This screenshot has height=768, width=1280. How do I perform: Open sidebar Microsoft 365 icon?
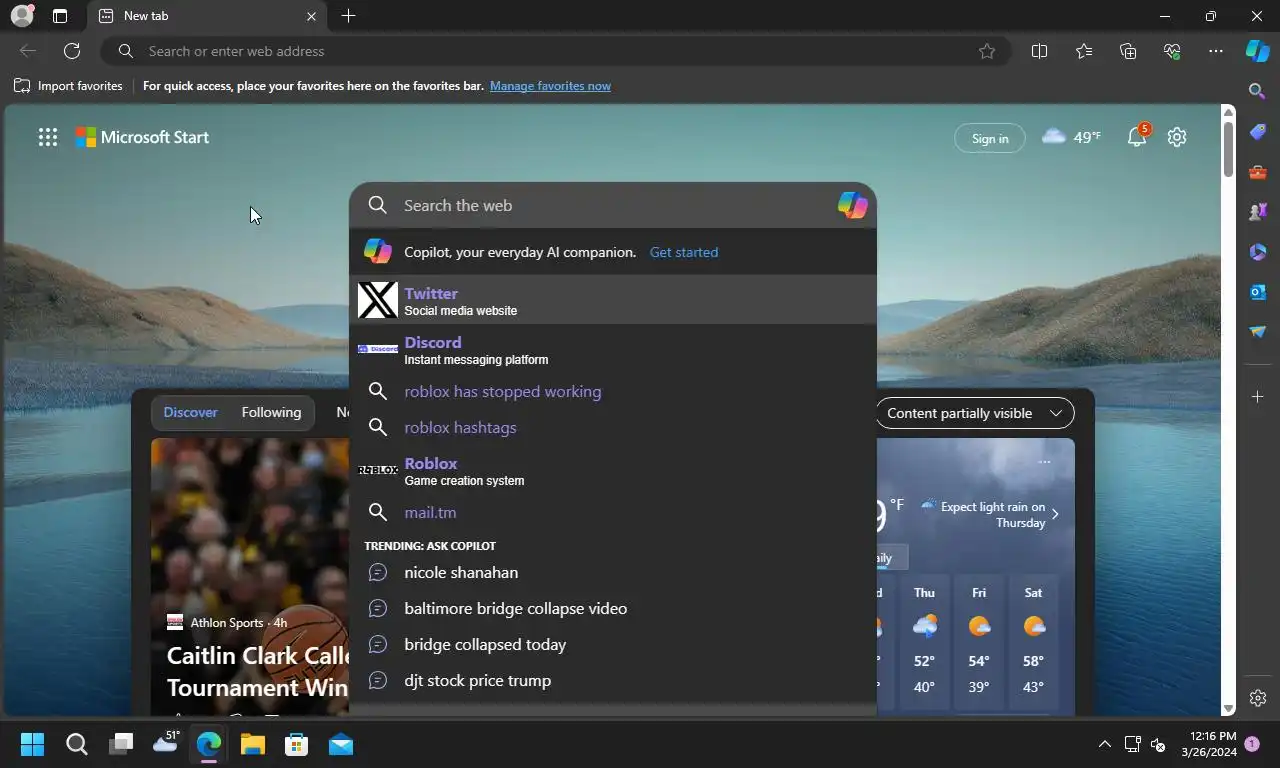(x=1258, y=252)
